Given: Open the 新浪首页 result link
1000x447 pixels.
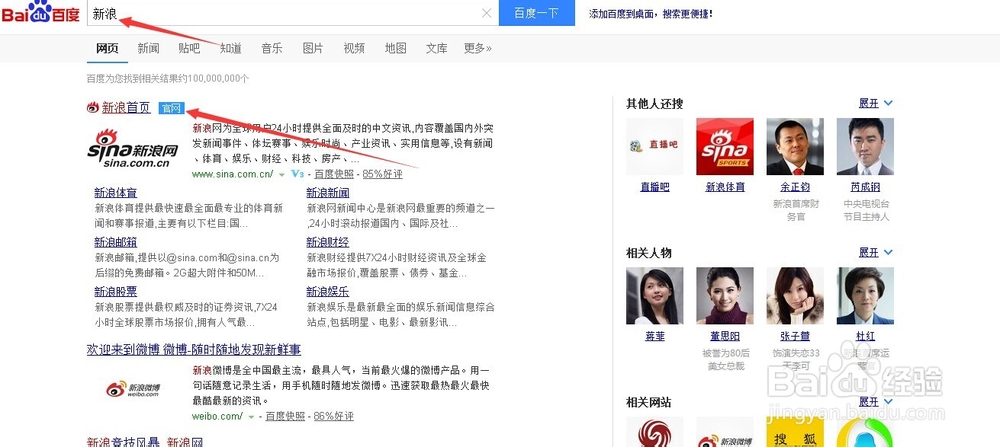Looking at the screenshot, I should [126, 108].
